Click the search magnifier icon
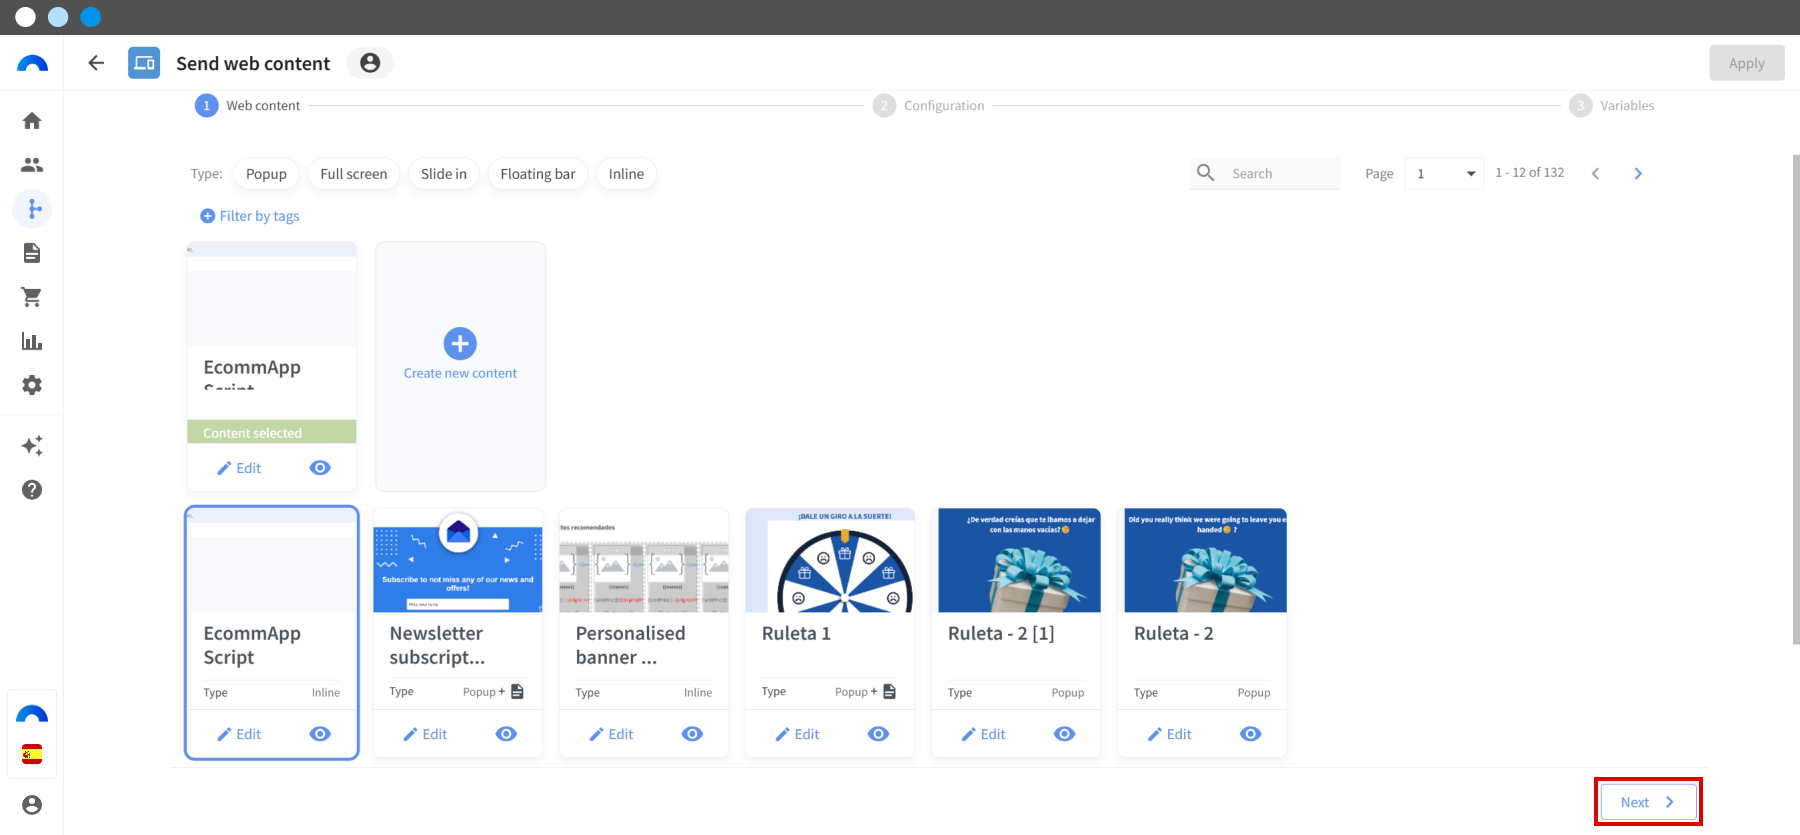Viewport: 1800px width, 835px height. 1206,173
